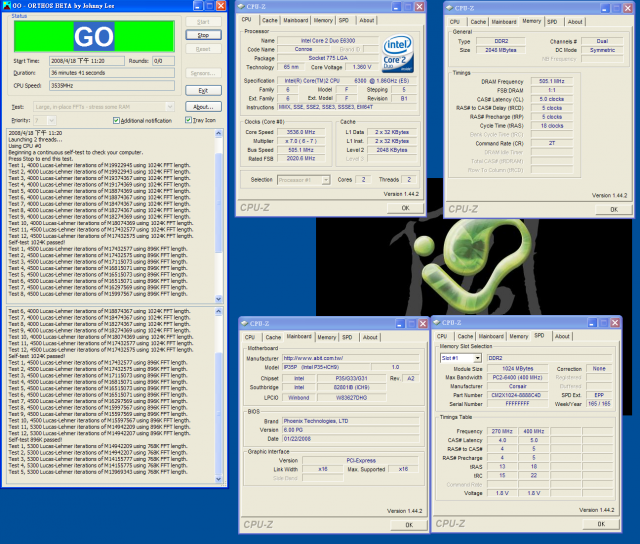Open the Slot #1 memory slot dropdown

coord(477,358)
